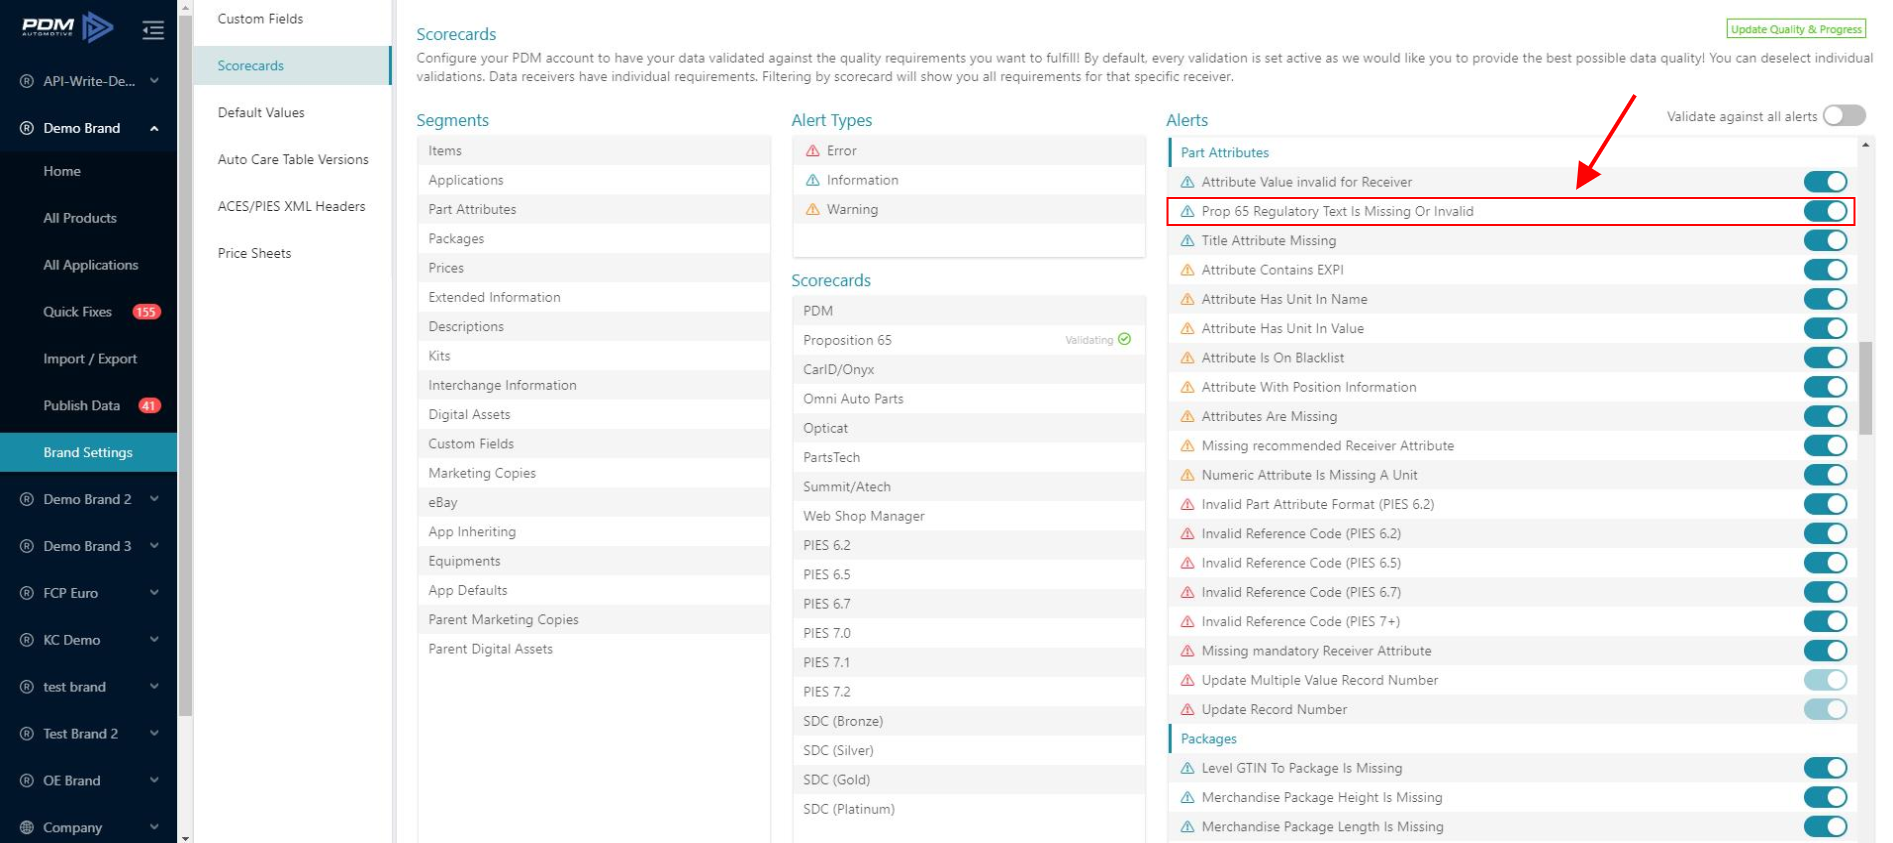Select the Part Attributes segment

[x=594, y=209]
